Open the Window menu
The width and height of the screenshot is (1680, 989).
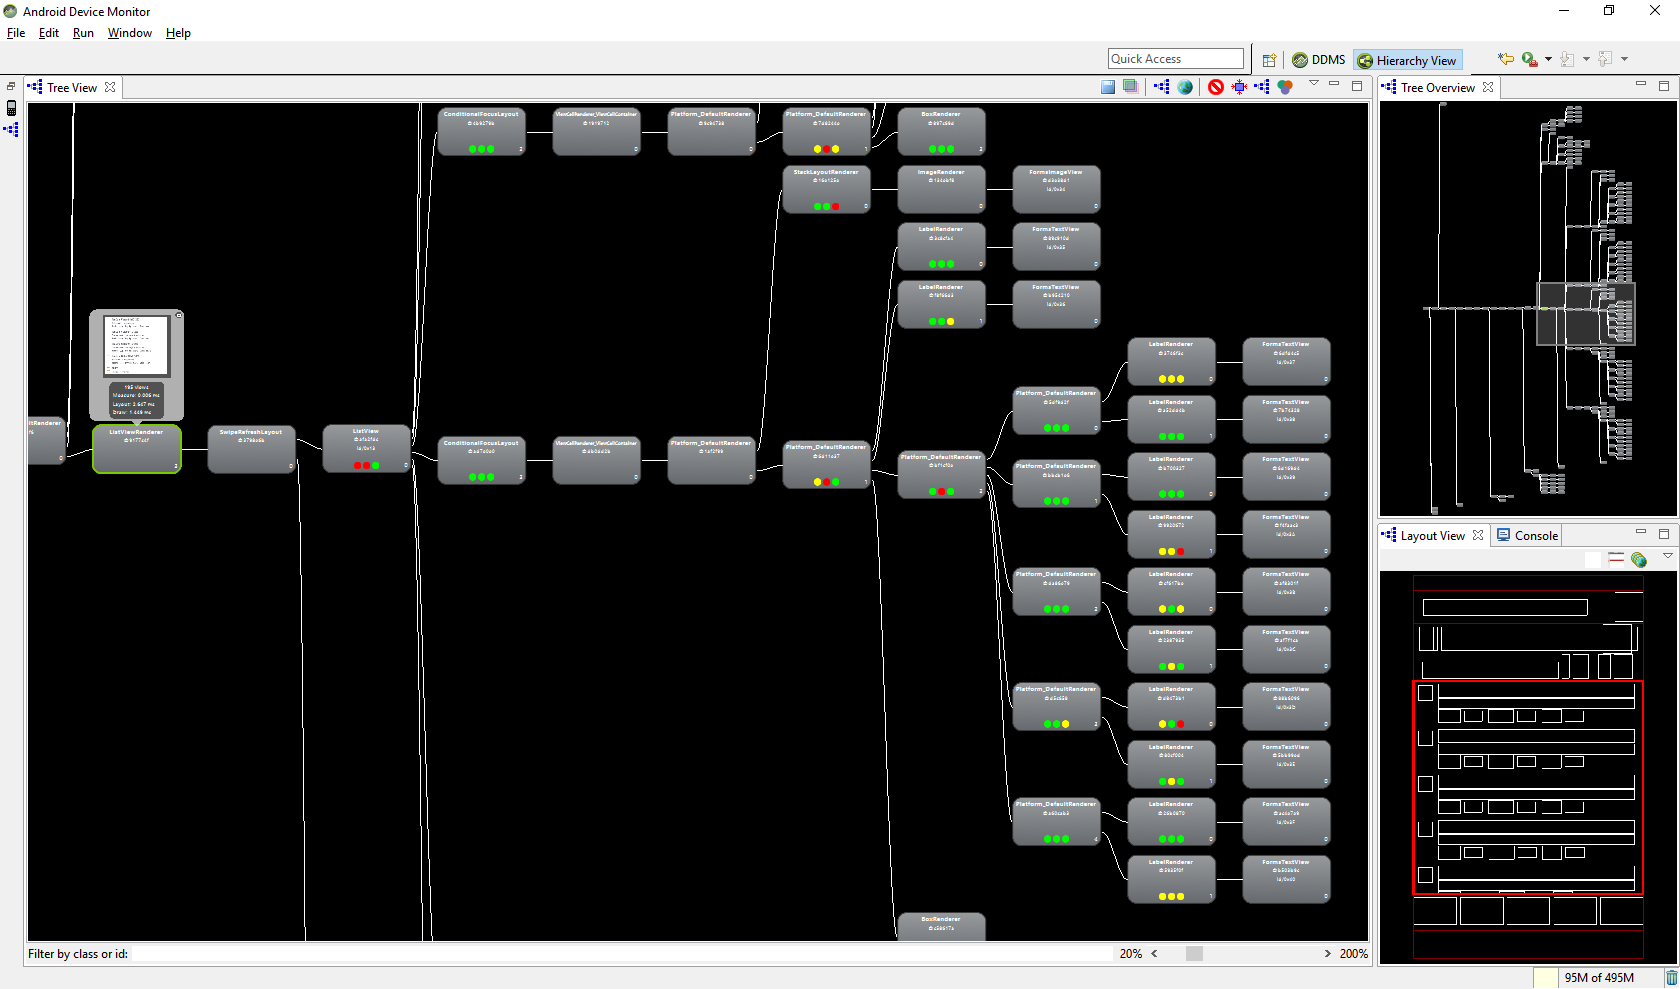tap(130, 33)
